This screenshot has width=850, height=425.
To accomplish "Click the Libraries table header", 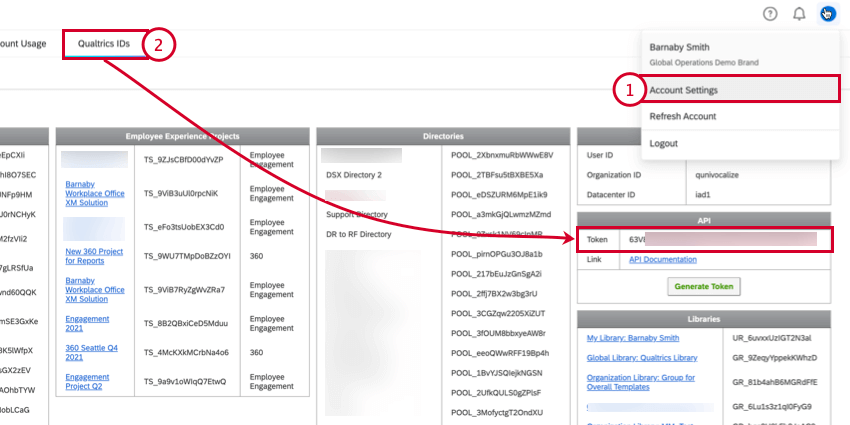I will tap(704, 319).
